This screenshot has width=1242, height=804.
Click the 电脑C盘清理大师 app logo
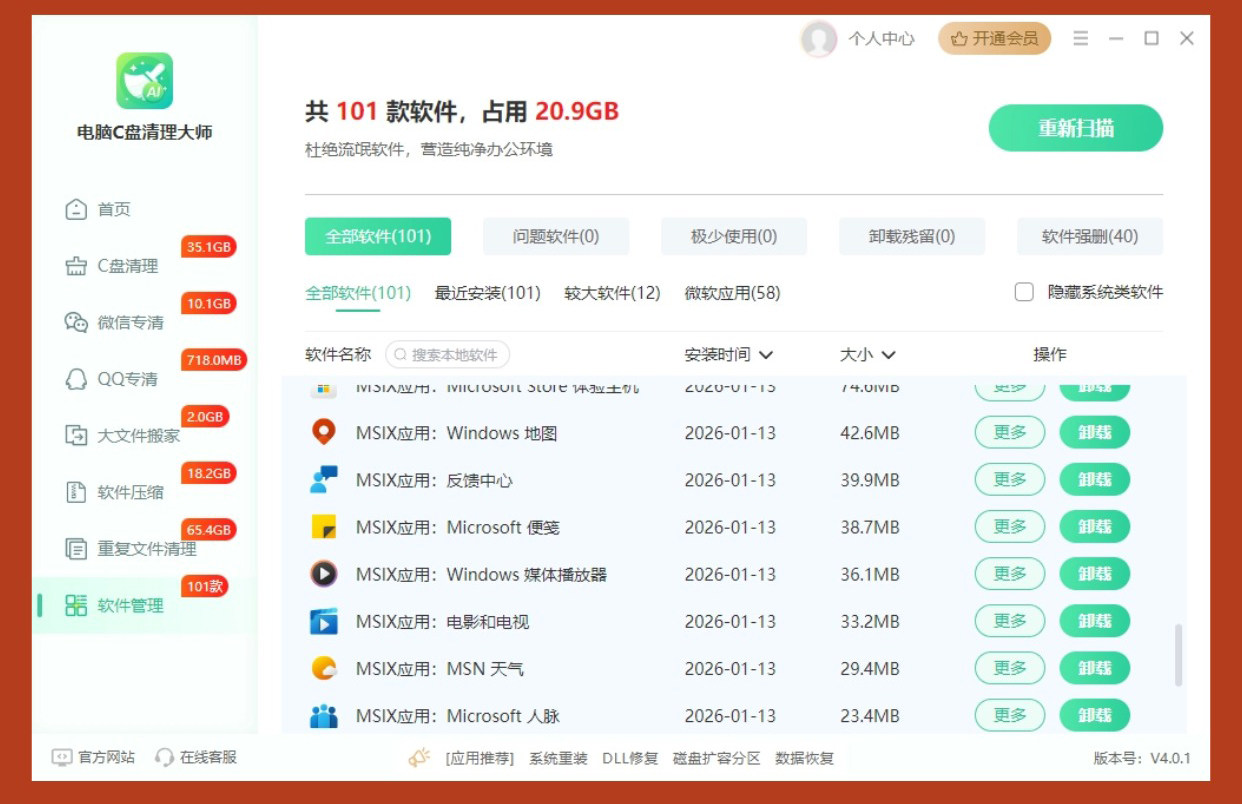point(144,81)
